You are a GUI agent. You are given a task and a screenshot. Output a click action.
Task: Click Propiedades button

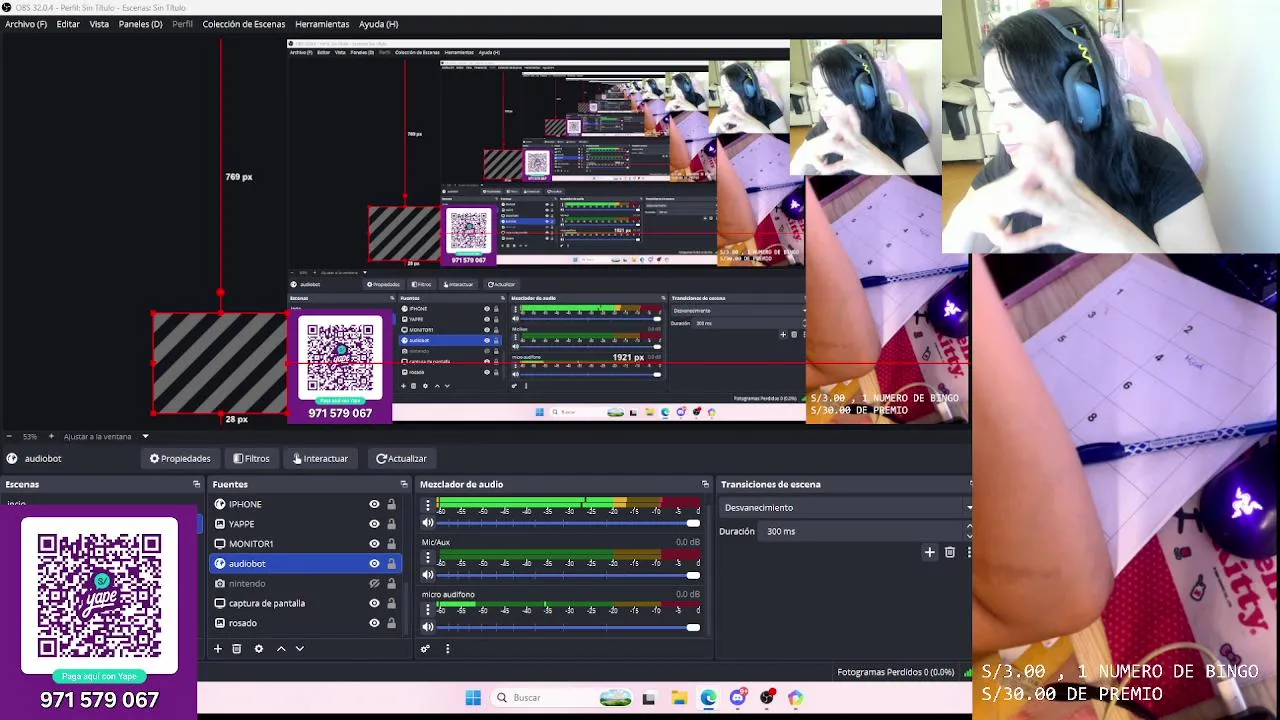[181, 459]
